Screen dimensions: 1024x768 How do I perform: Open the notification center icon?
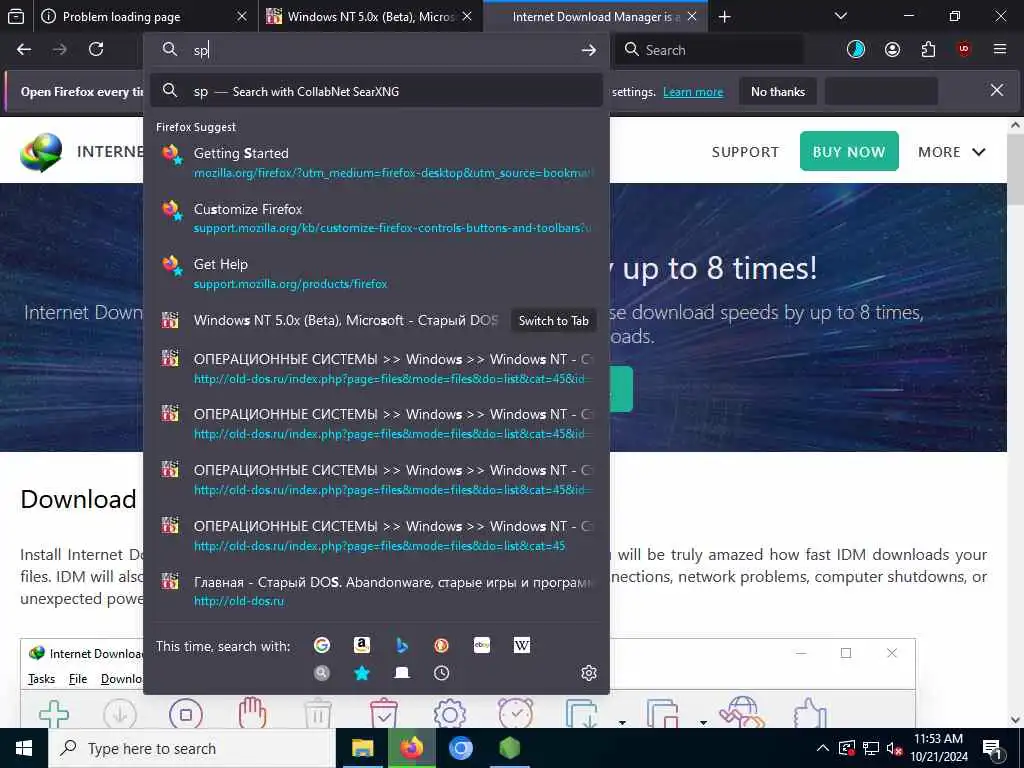point(992,749)
